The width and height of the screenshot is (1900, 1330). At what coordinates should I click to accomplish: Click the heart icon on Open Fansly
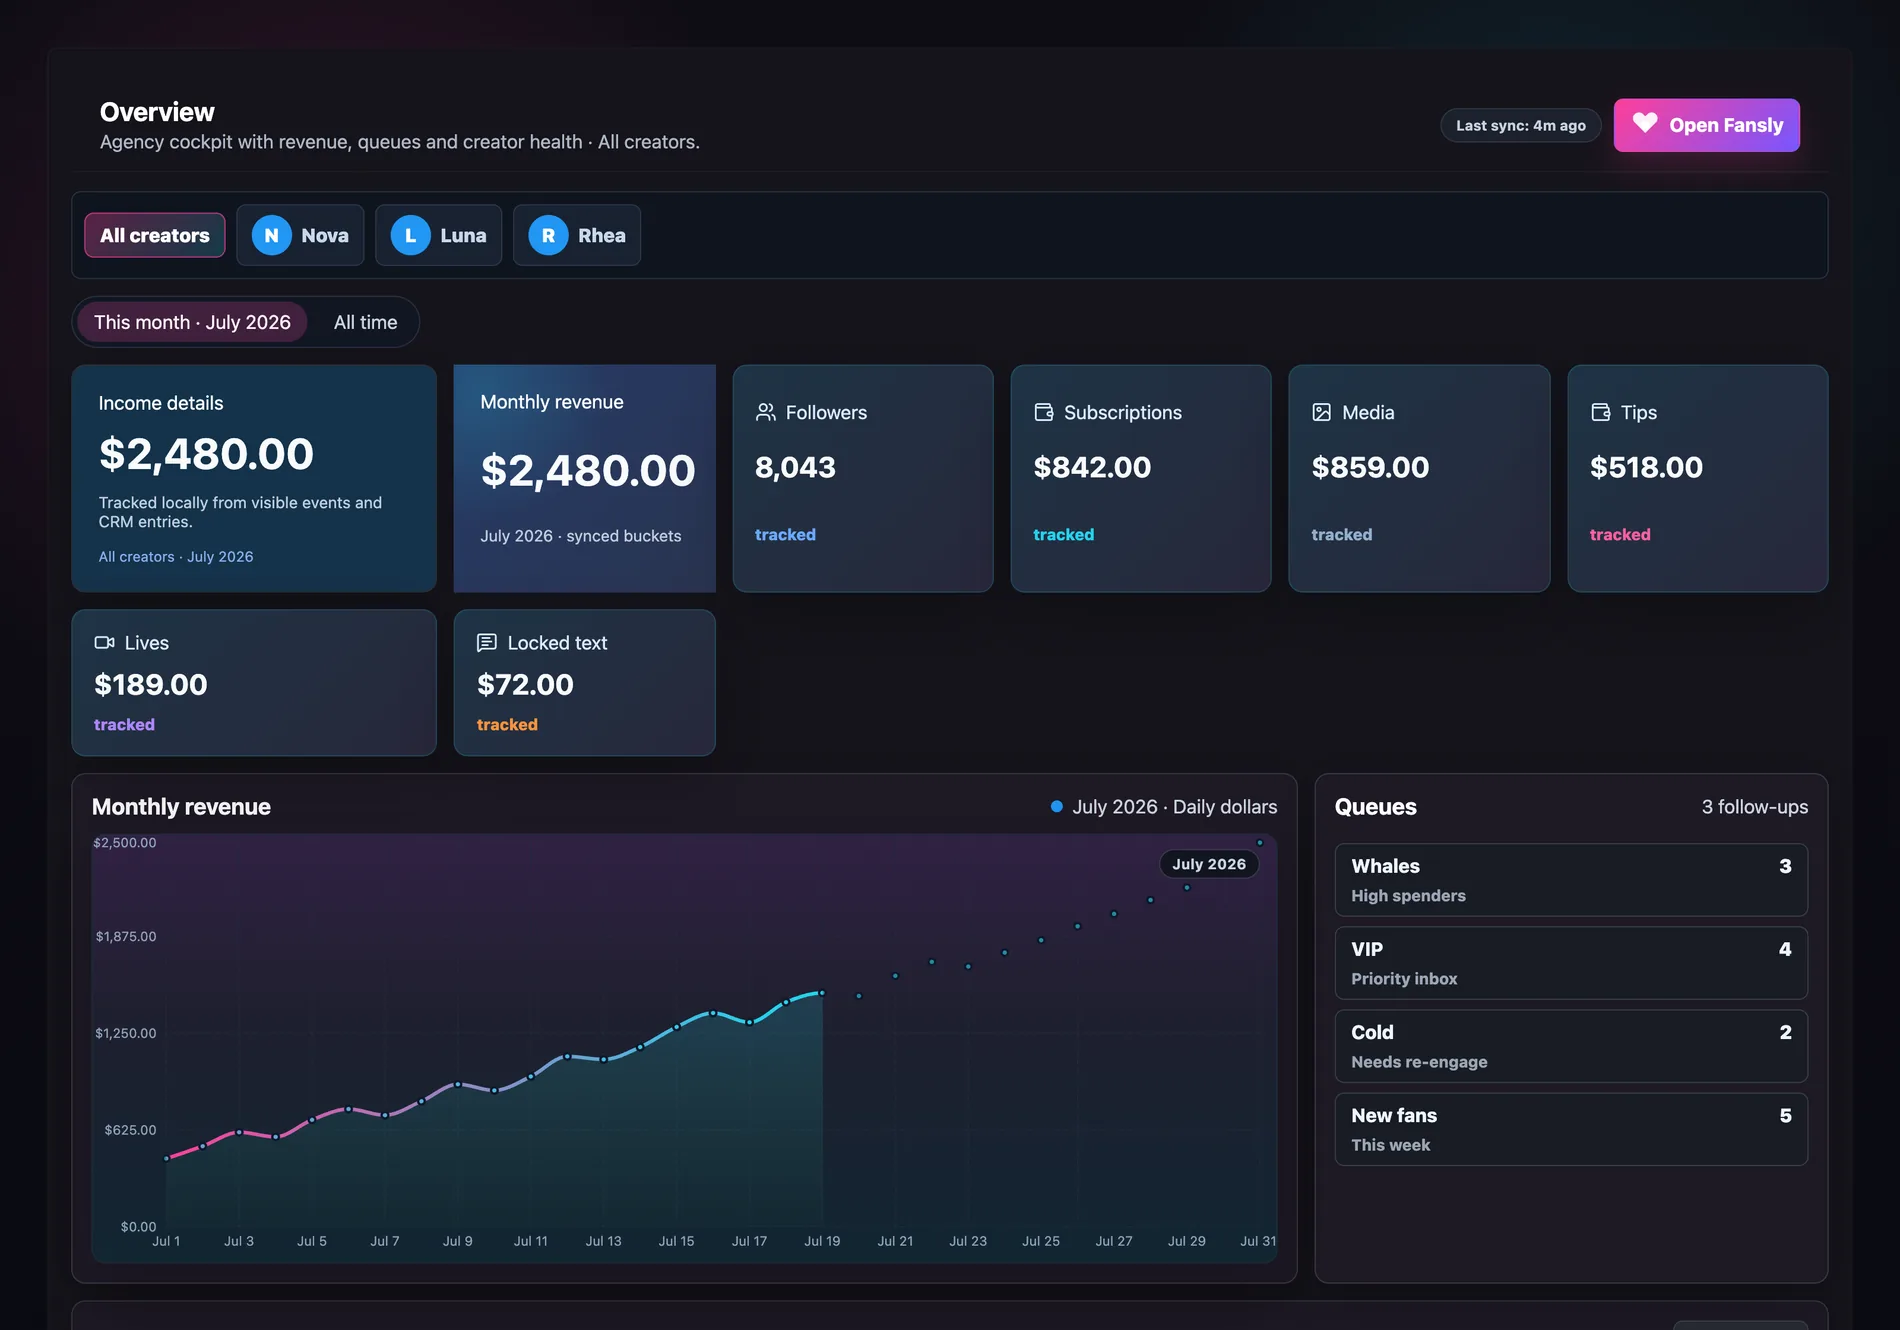pyautogui.click(x=1645, y=123)
